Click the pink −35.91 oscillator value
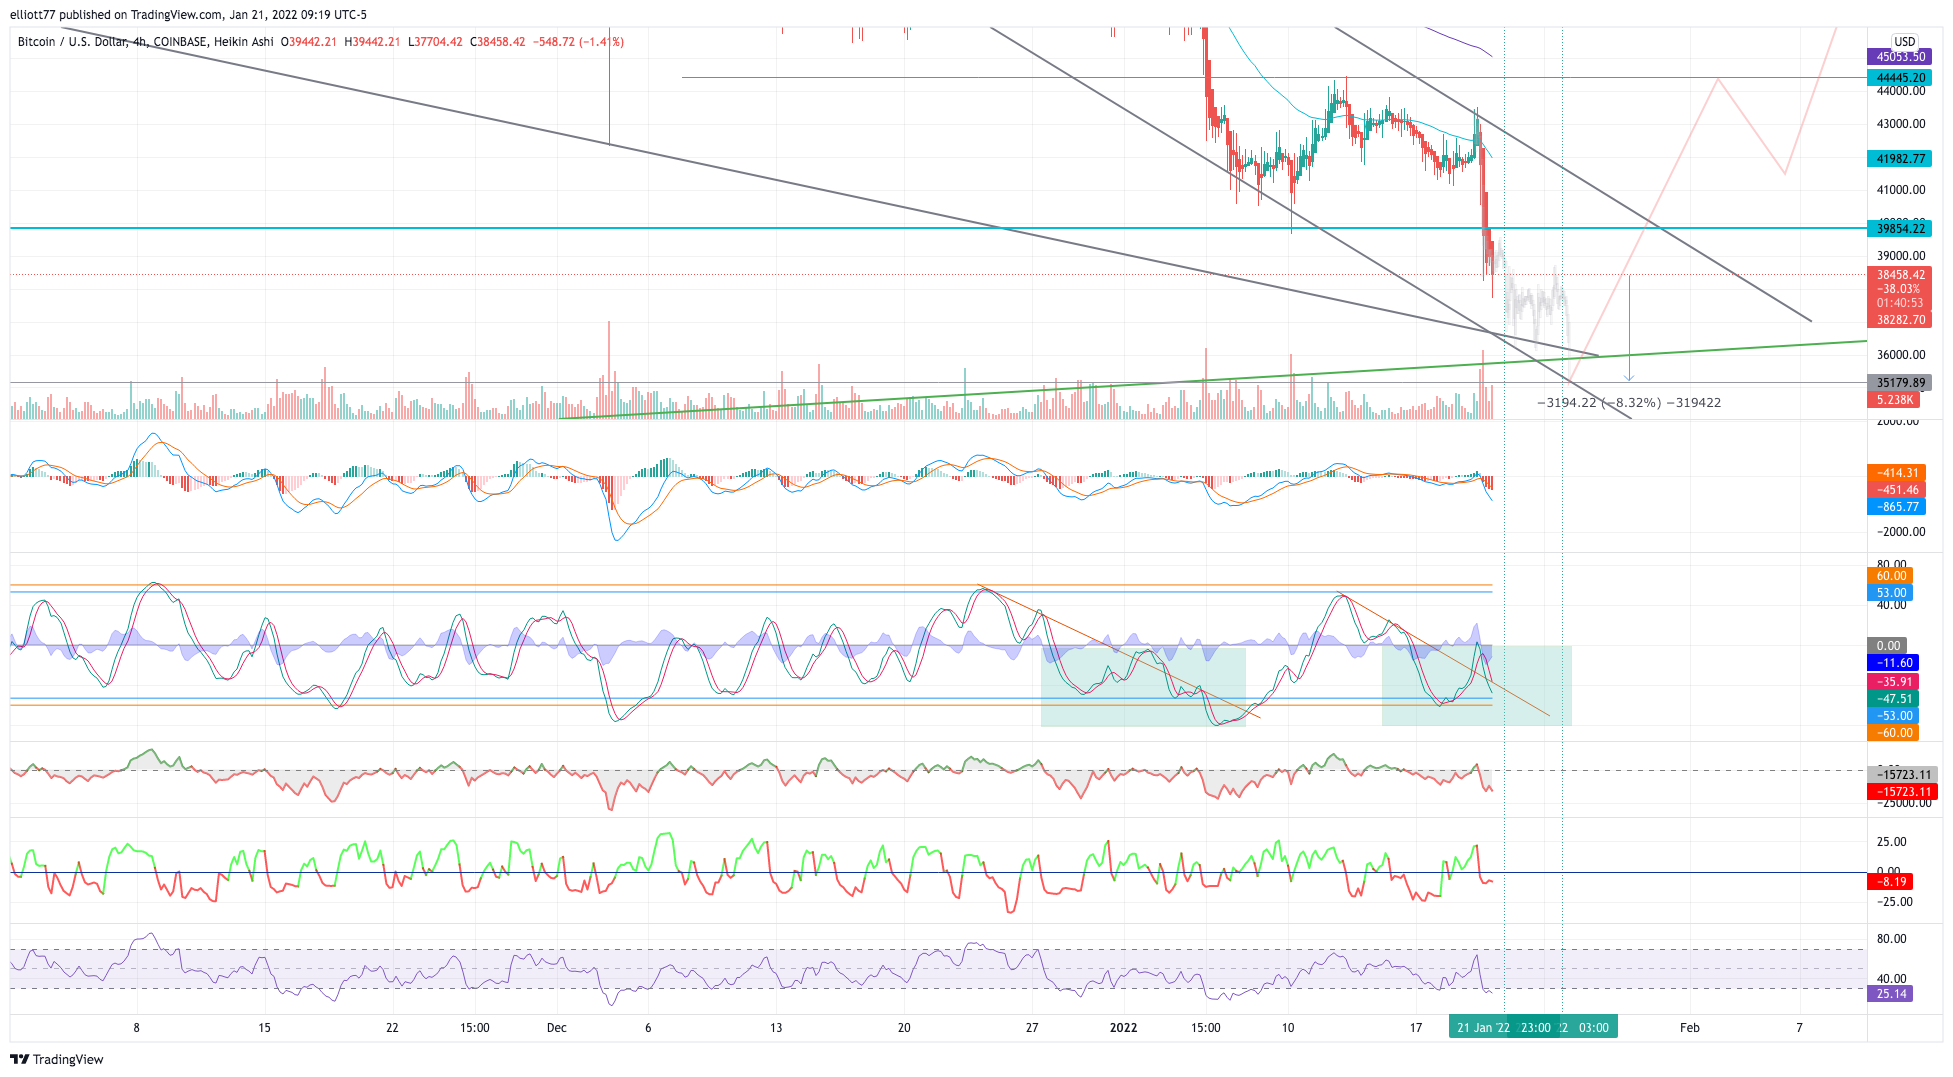This screenshot has width=1953, height=1077. pyautogui.click(x=1892, y=682)
